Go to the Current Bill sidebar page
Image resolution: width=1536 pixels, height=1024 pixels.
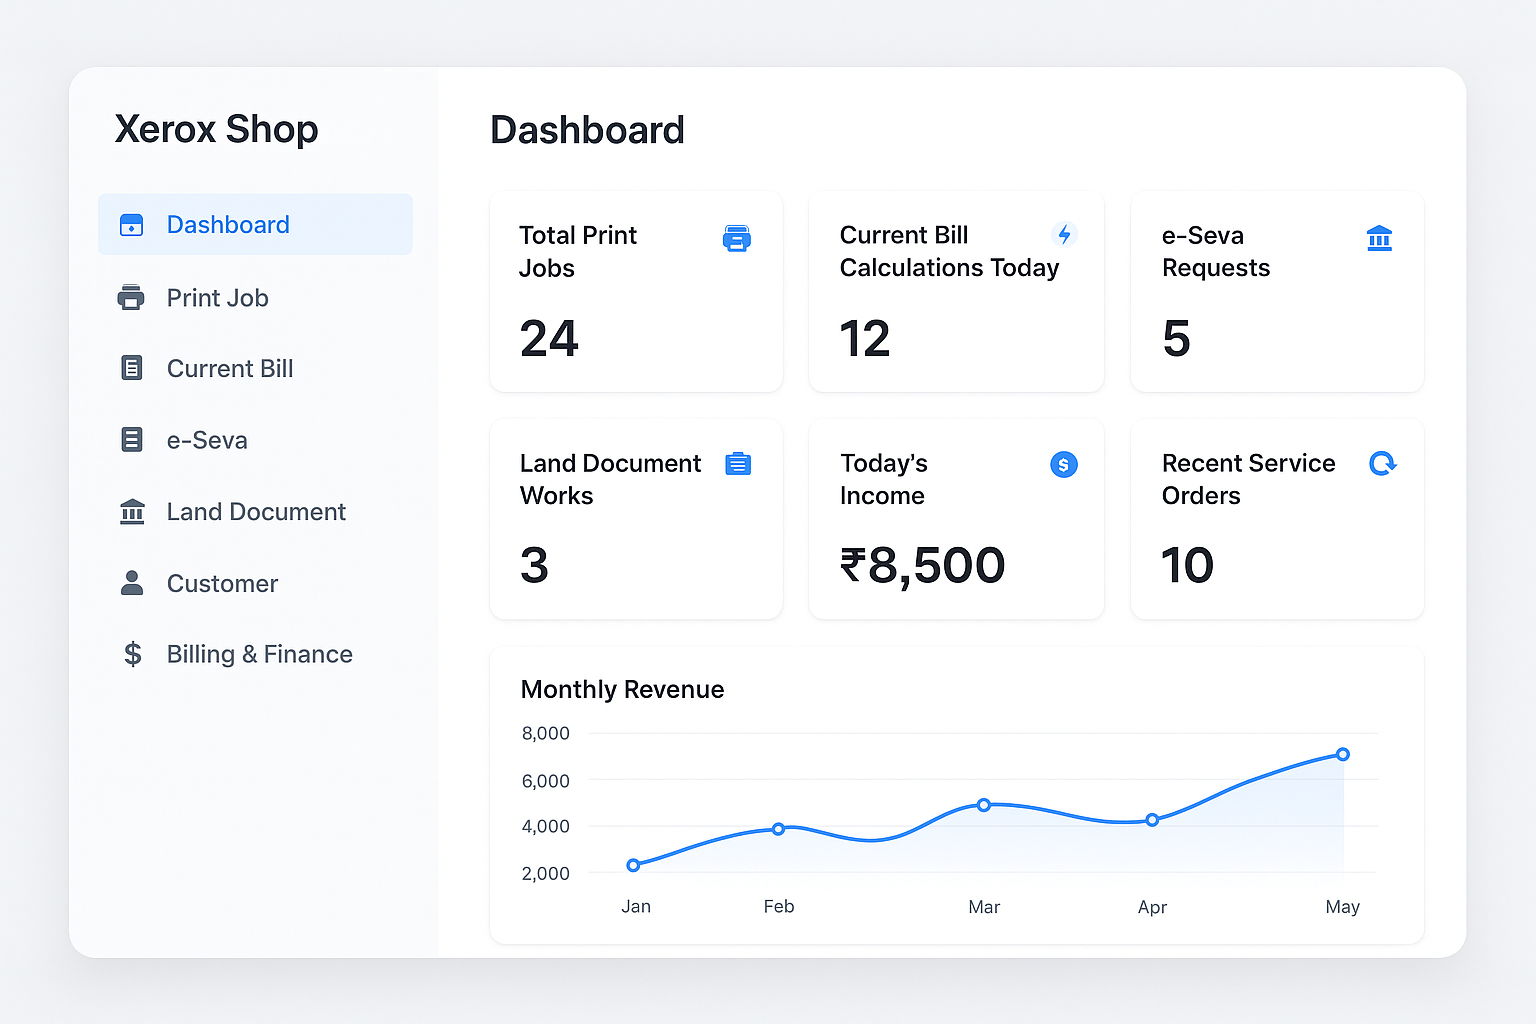click(230, 369)
